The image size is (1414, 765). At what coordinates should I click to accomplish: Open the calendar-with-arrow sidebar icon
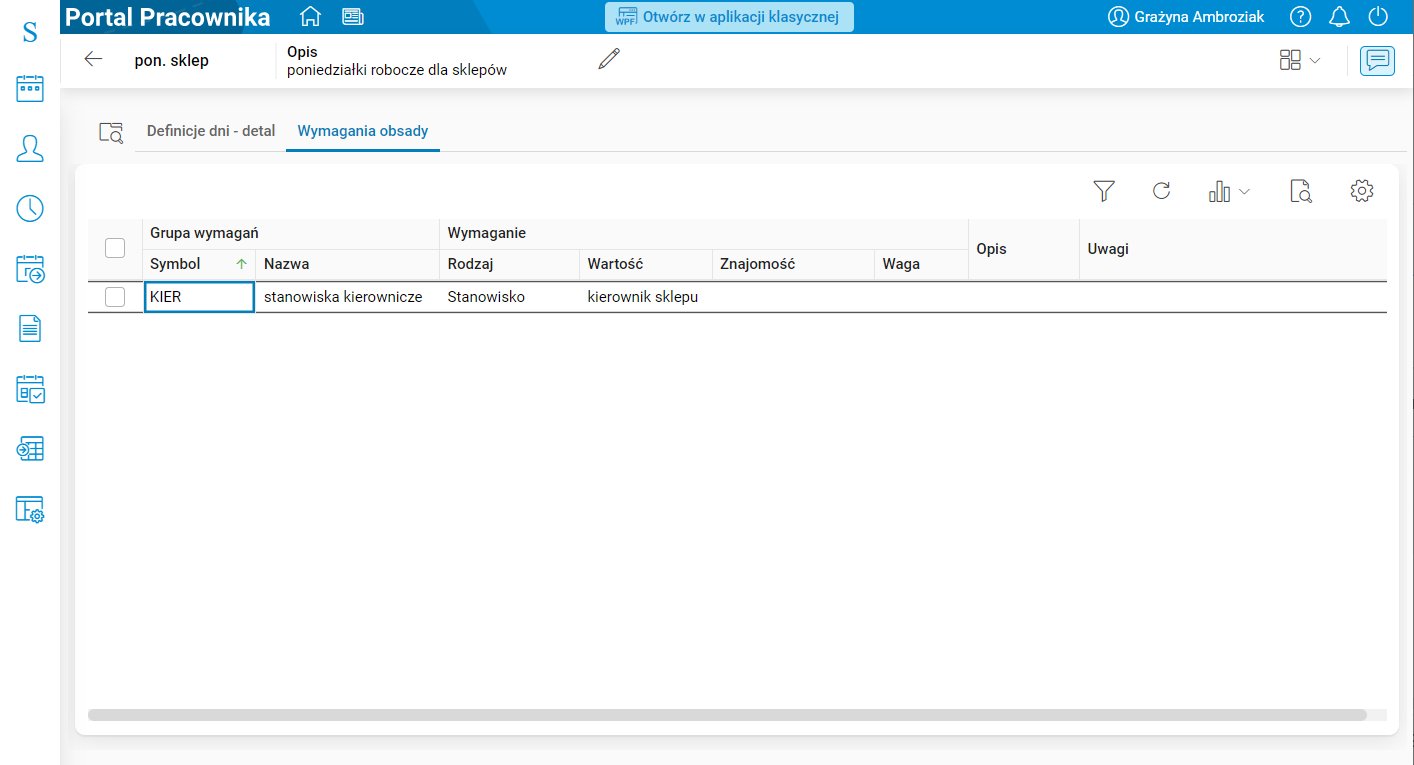point(30,268)
